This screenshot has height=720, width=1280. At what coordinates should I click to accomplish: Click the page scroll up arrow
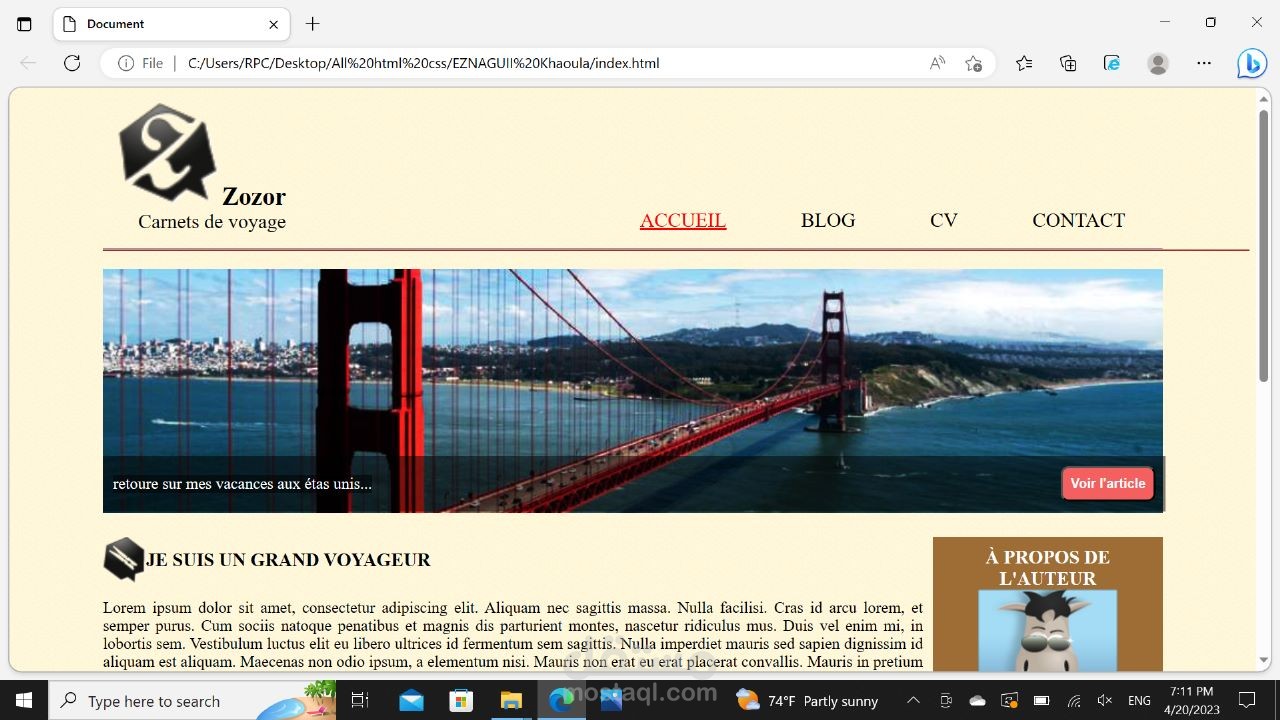point(1264,99)
